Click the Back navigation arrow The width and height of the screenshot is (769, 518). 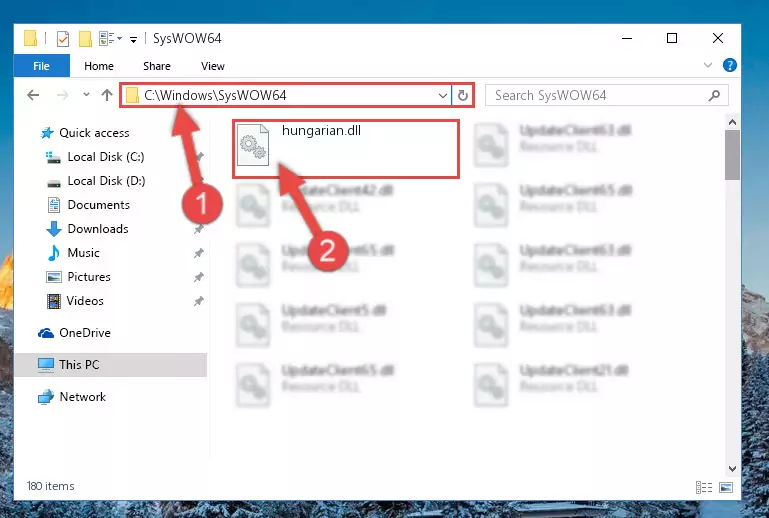pyautogui.click(x=33, y=95)
